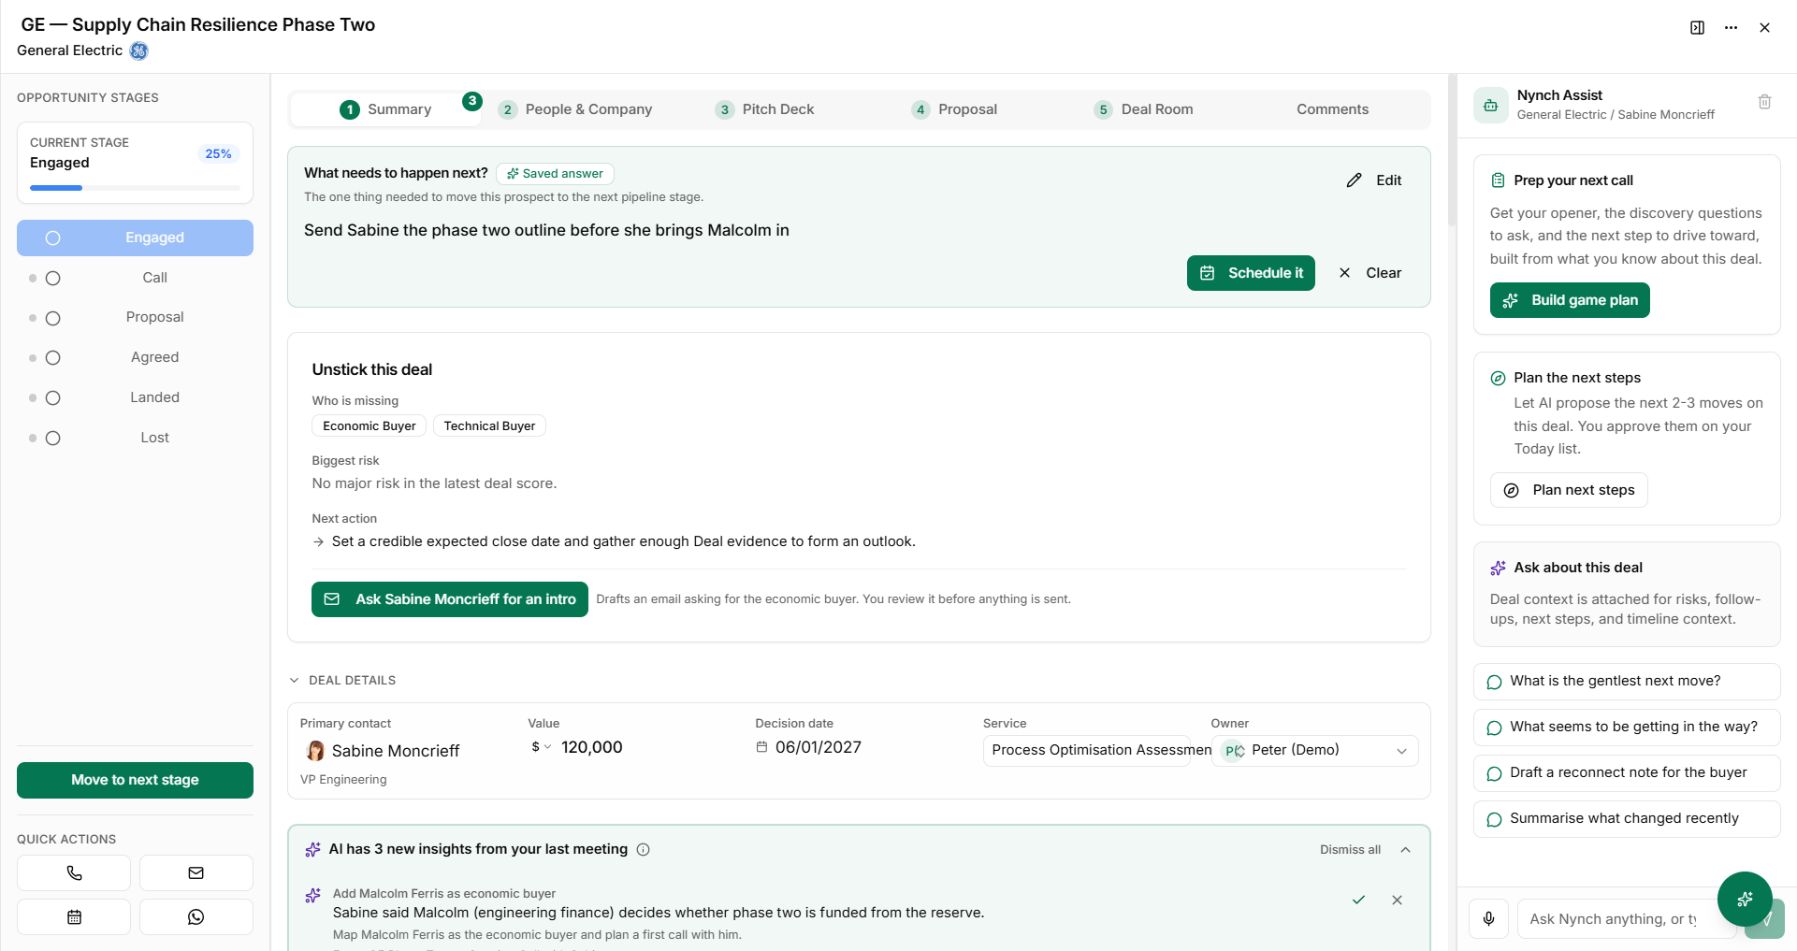1797x951 pixels.
Task: Click Ask Sabine Moncrieff for an intro
Action: click(449, 599)
